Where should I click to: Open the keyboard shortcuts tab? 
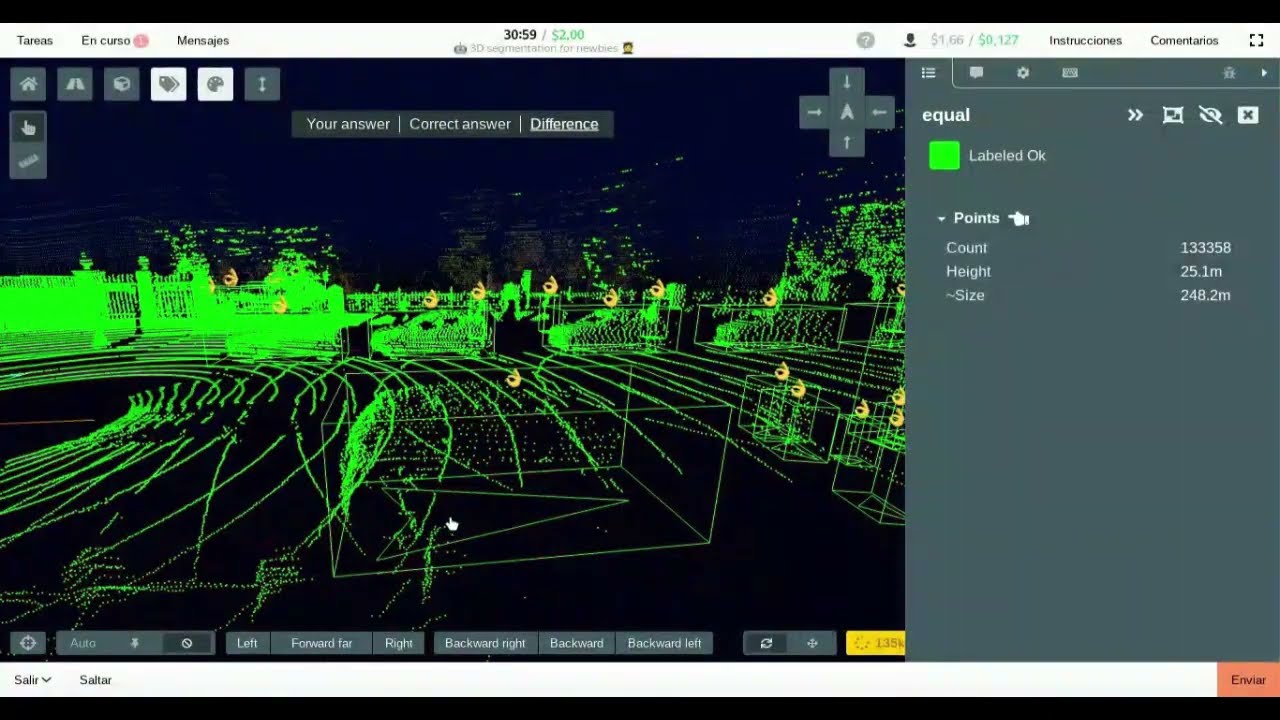coord(1070,73)
